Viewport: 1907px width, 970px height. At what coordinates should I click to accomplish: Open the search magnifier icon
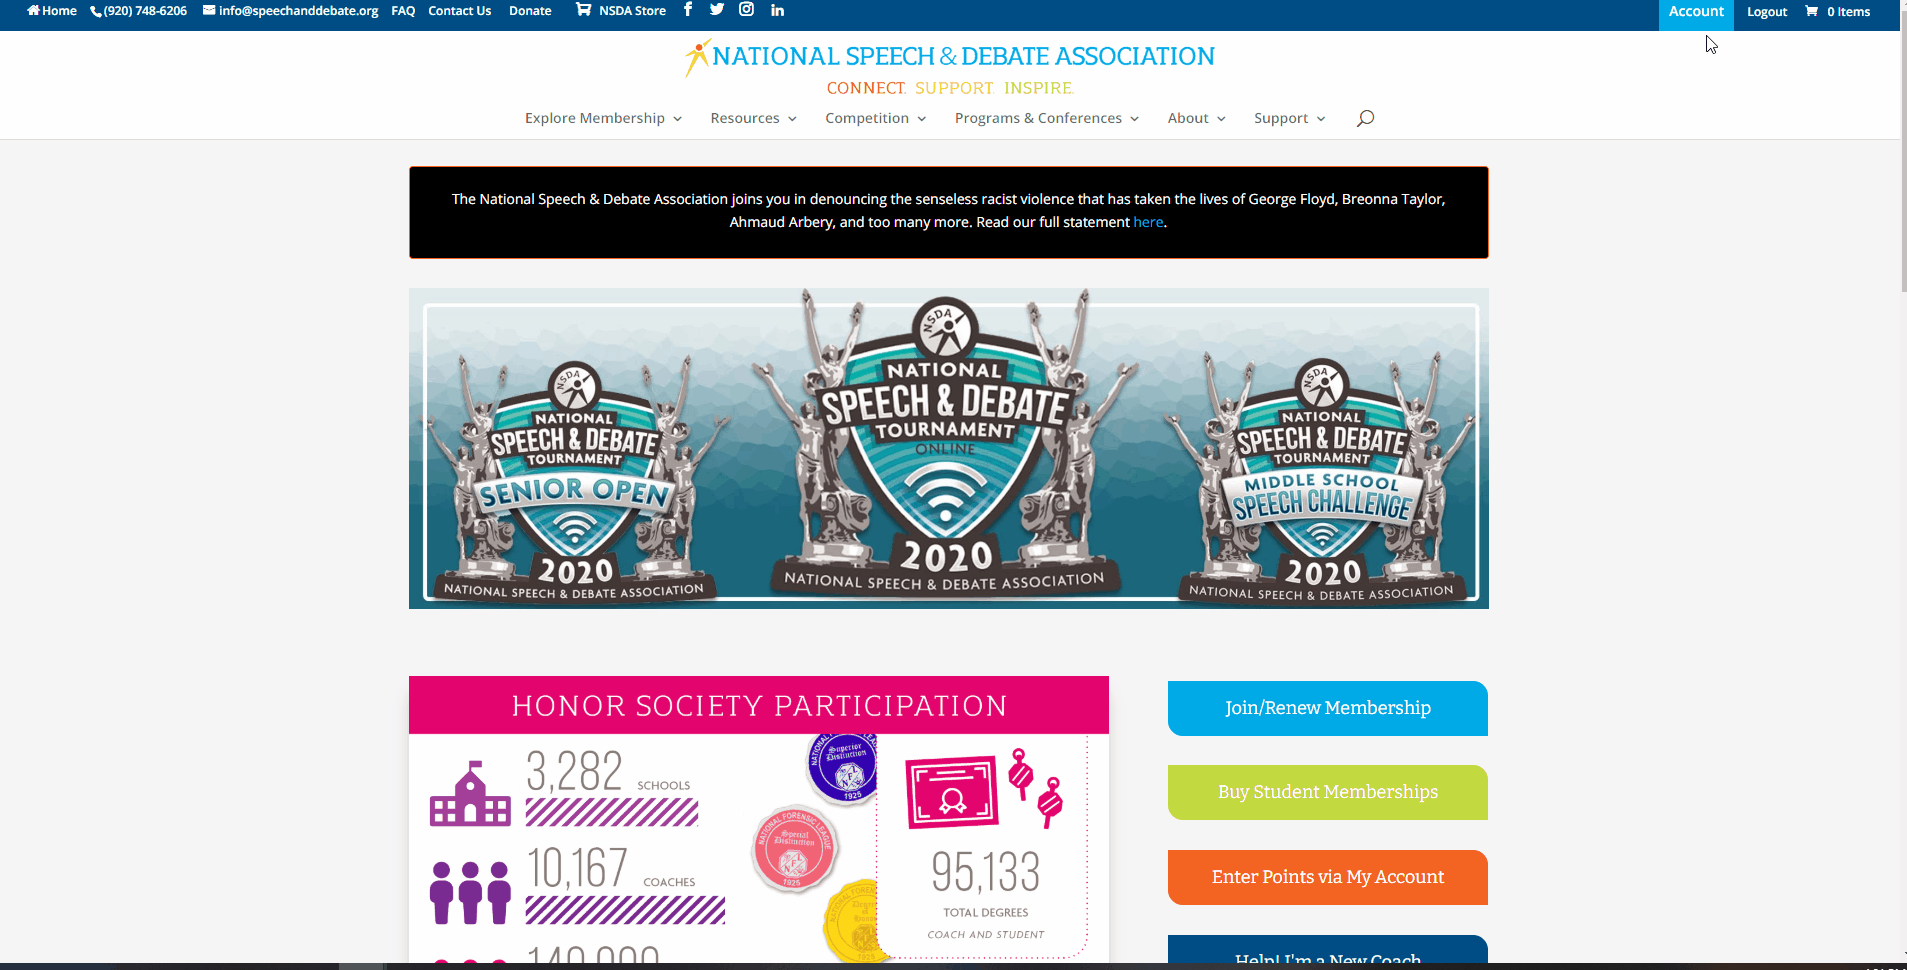pyautogui.click(x=1365, y=118)
